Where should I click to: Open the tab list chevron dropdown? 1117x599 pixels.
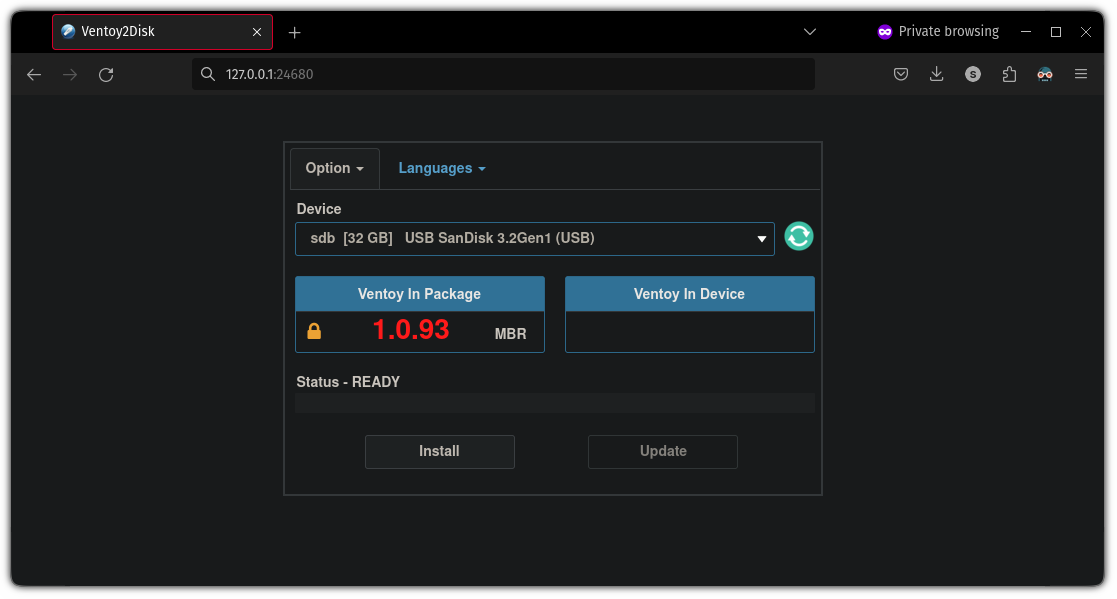[x=809, y=31]
